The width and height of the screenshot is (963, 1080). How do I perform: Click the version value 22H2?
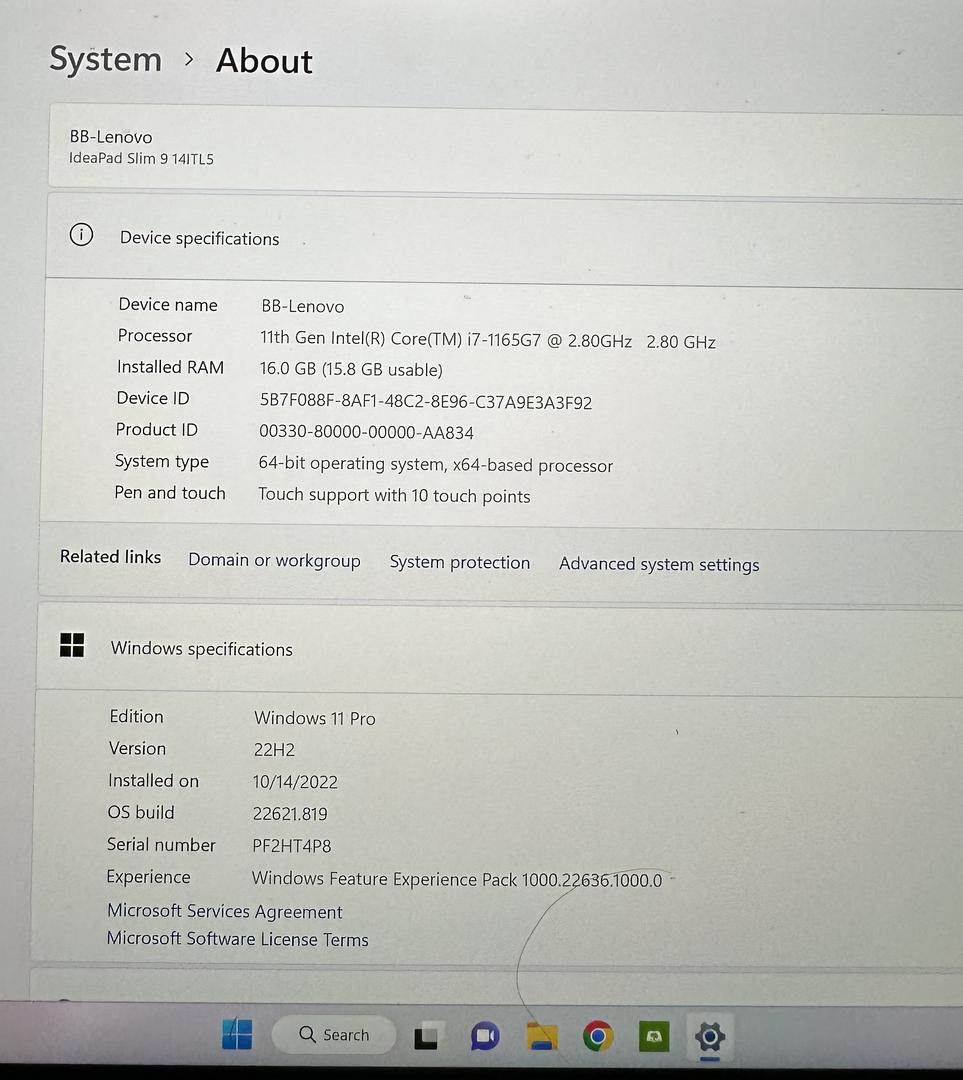(x=274, y=749)
